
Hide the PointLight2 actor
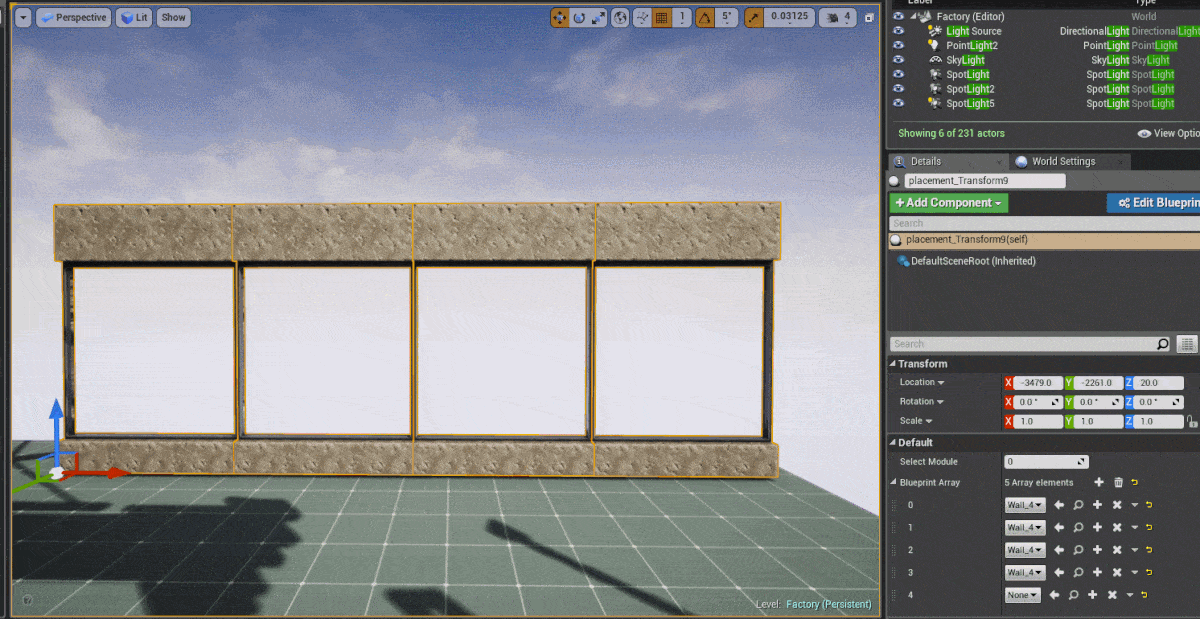[898, 45]
